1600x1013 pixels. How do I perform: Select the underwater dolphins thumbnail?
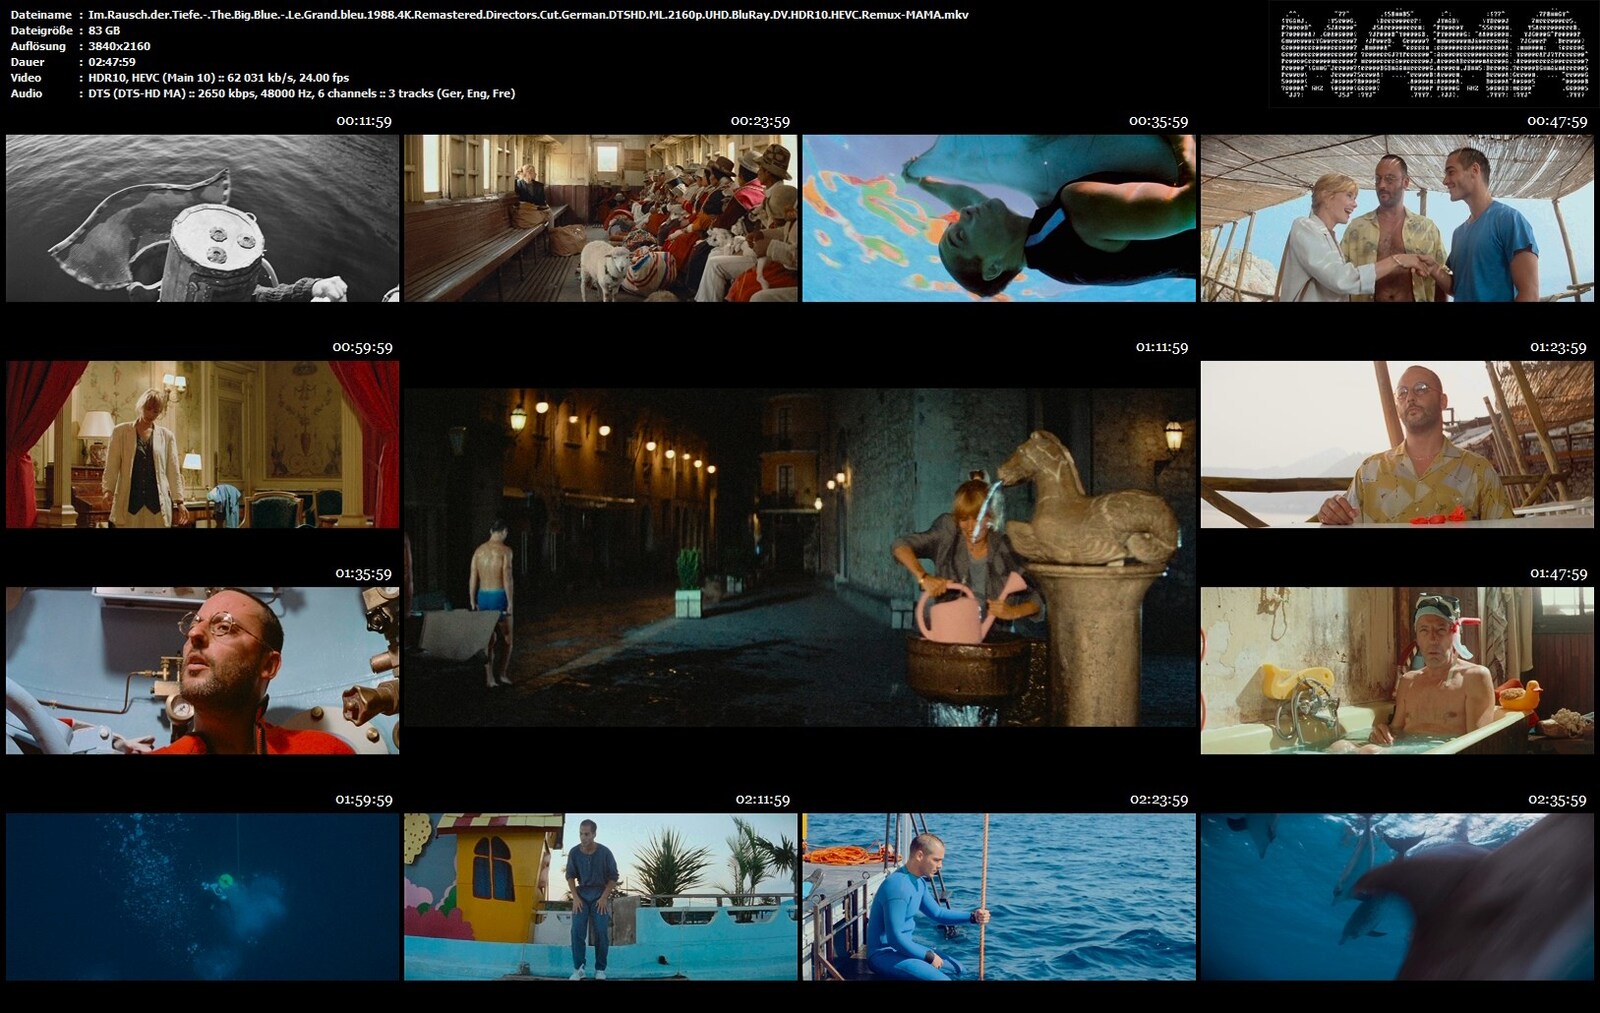point(1397,896)
